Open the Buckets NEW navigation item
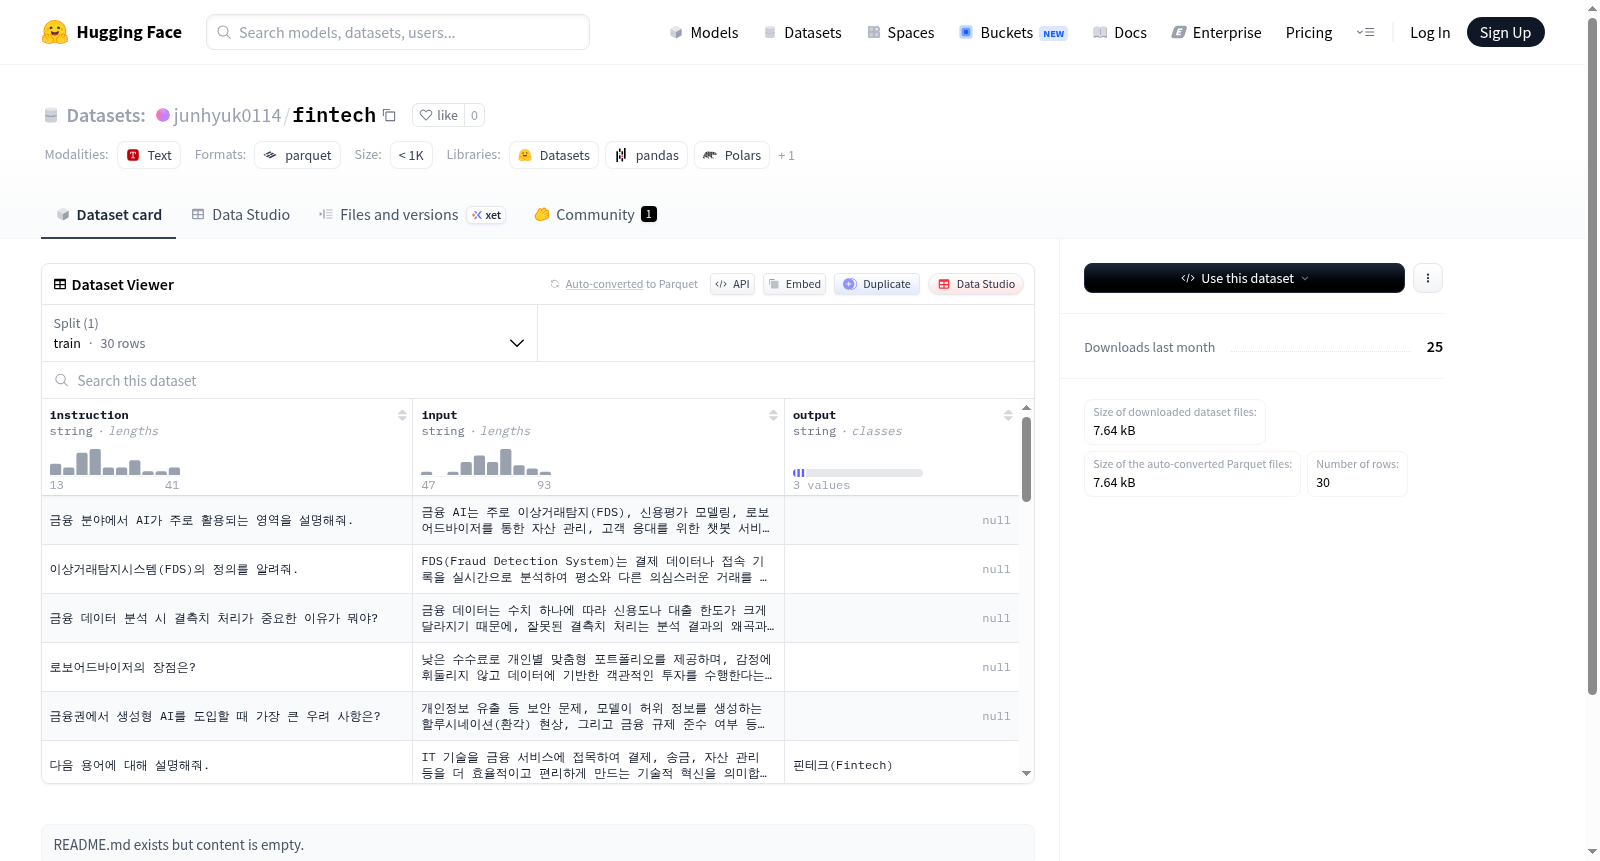 click(x=1013, y=32)
